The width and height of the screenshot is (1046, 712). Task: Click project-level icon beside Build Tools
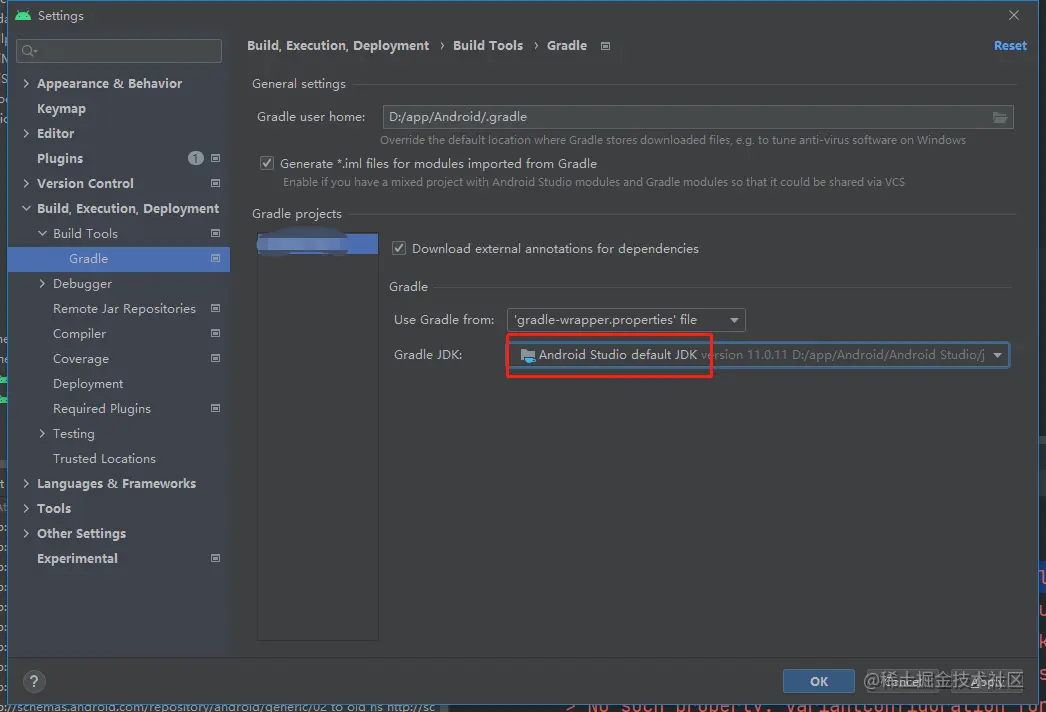215,233
